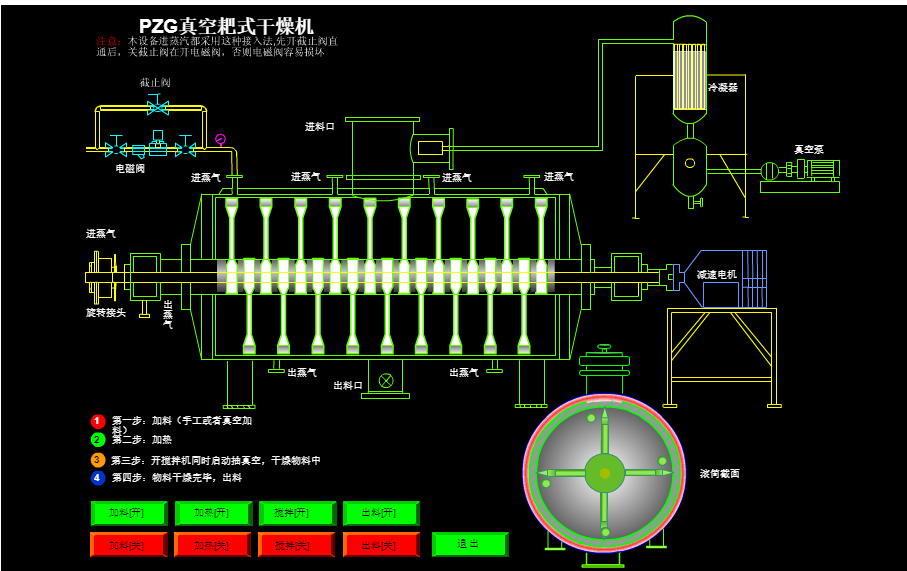
Task: Click the magenta pressure gauge on steam pipe
Action: point(220,139)
